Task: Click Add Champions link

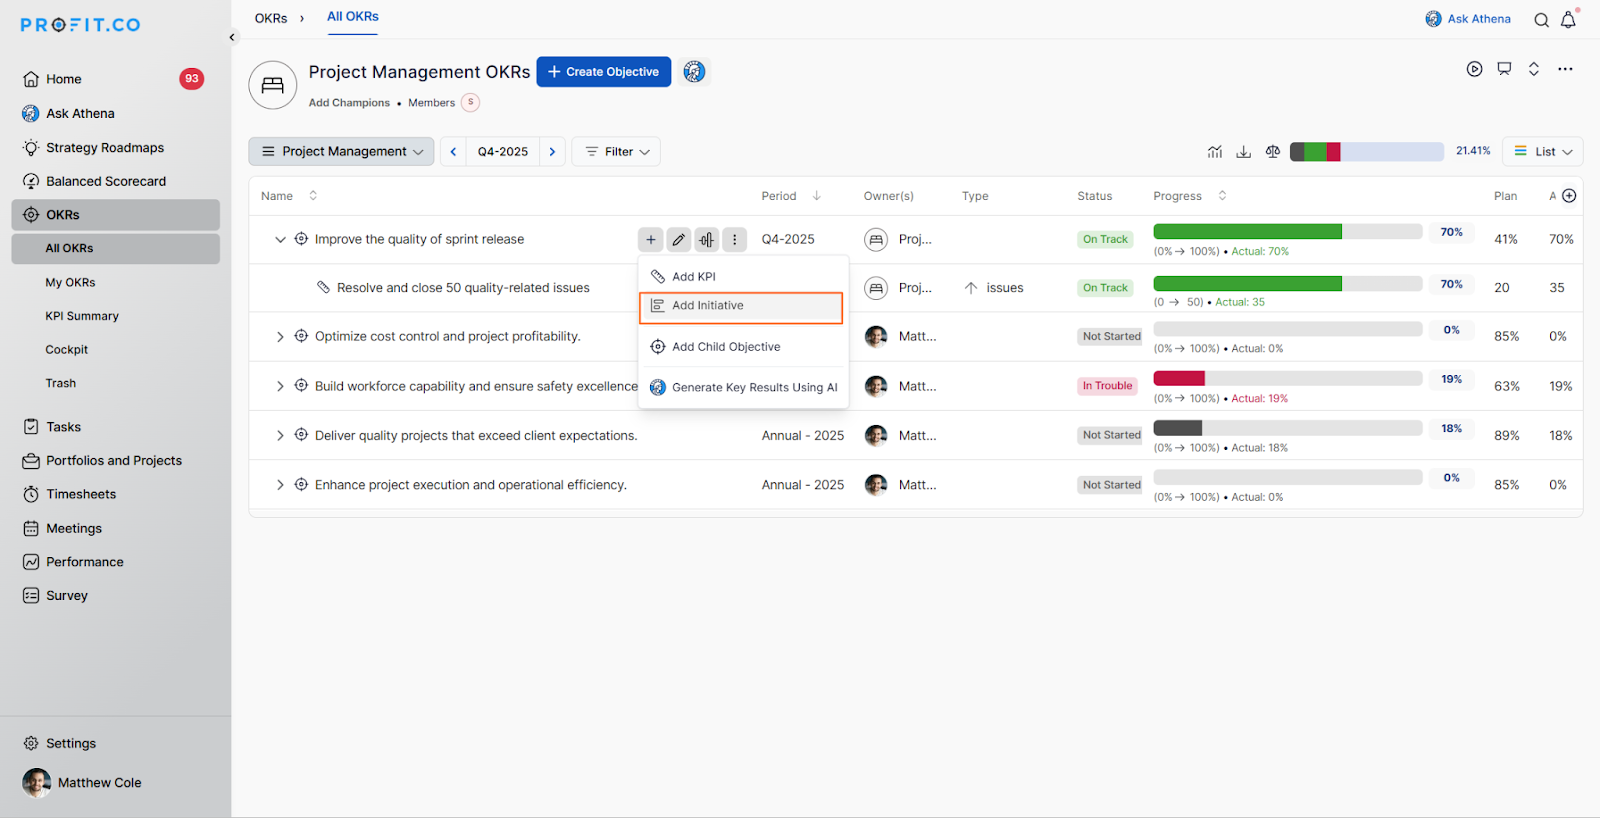Action: click(349, 103)
